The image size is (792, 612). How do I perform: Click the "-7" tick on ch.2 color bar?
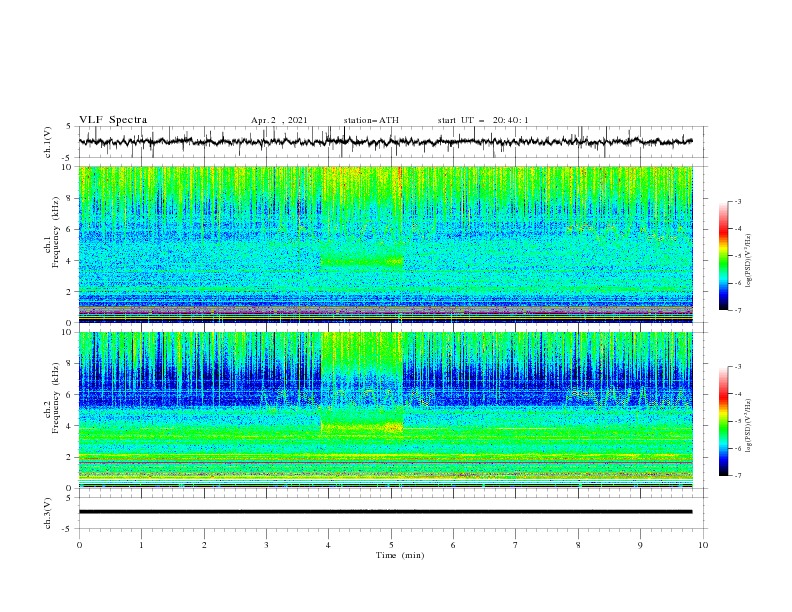click(737, 476)
